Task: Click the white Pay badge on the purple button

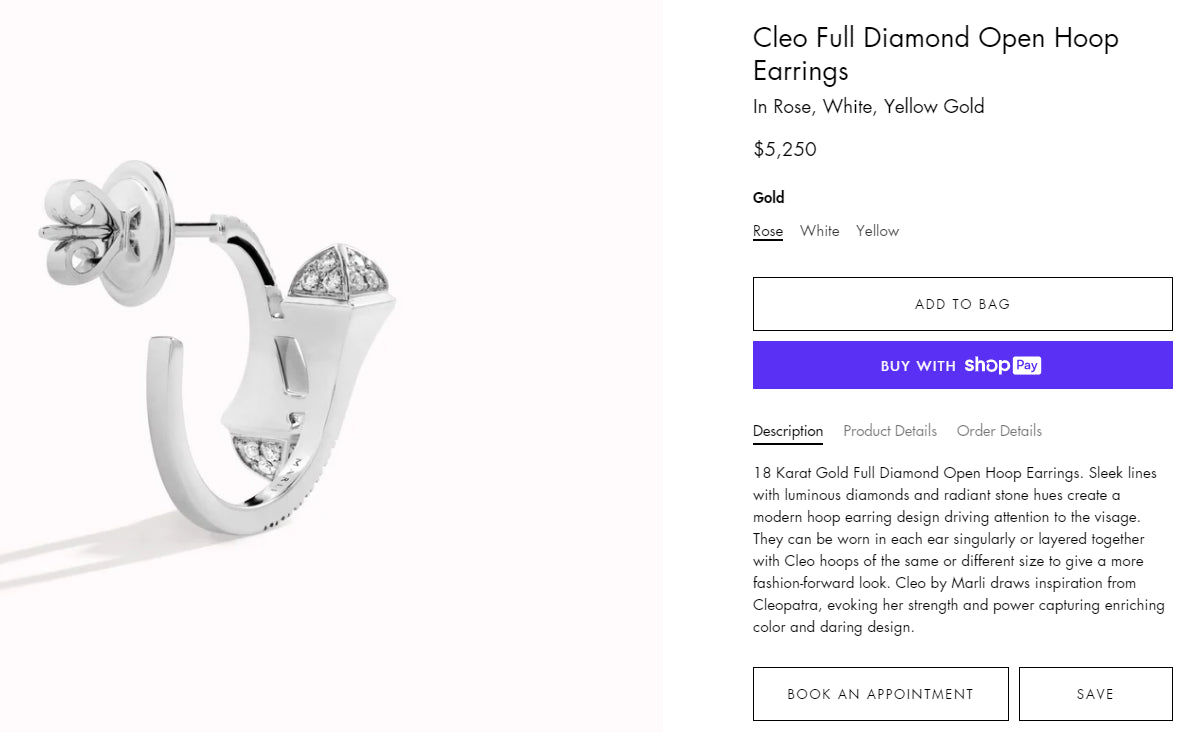Action: pos(1026,365)
